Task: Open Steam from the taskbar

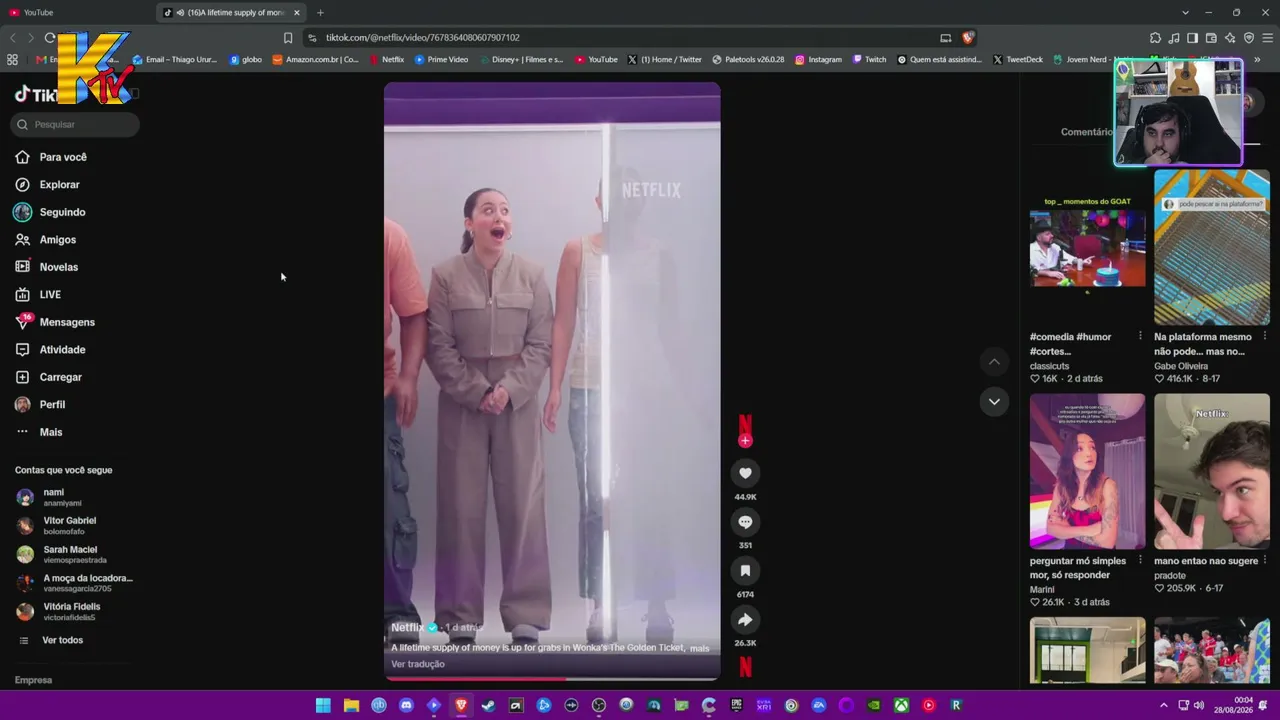Action: [x=488, y=705]
